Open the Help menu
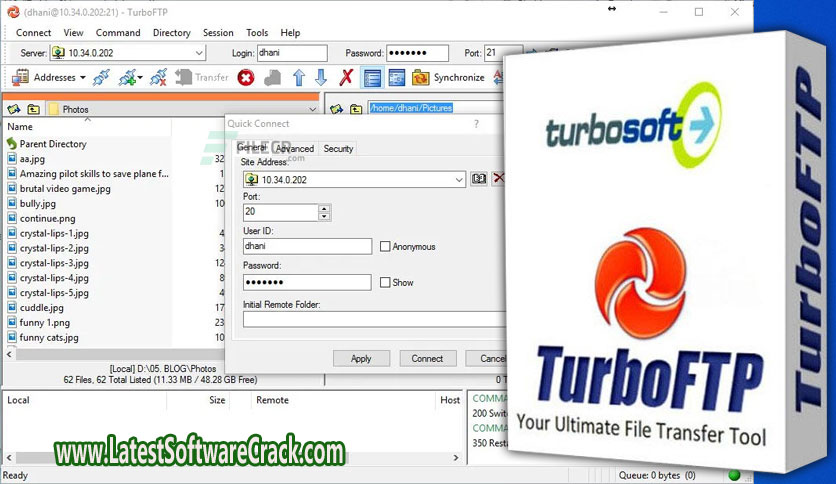The image size is (836, 484). coord(291,33)
